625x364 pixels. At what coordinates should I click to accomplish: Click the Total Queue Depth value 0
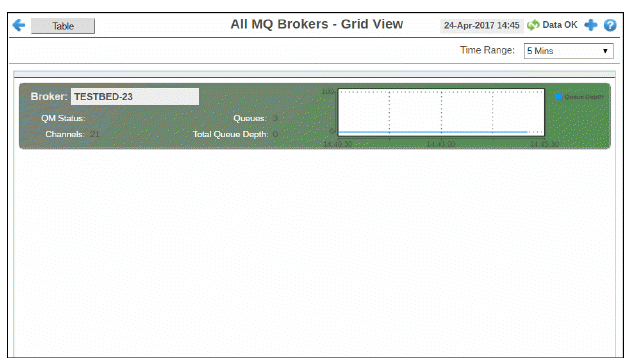pos(275,134)
